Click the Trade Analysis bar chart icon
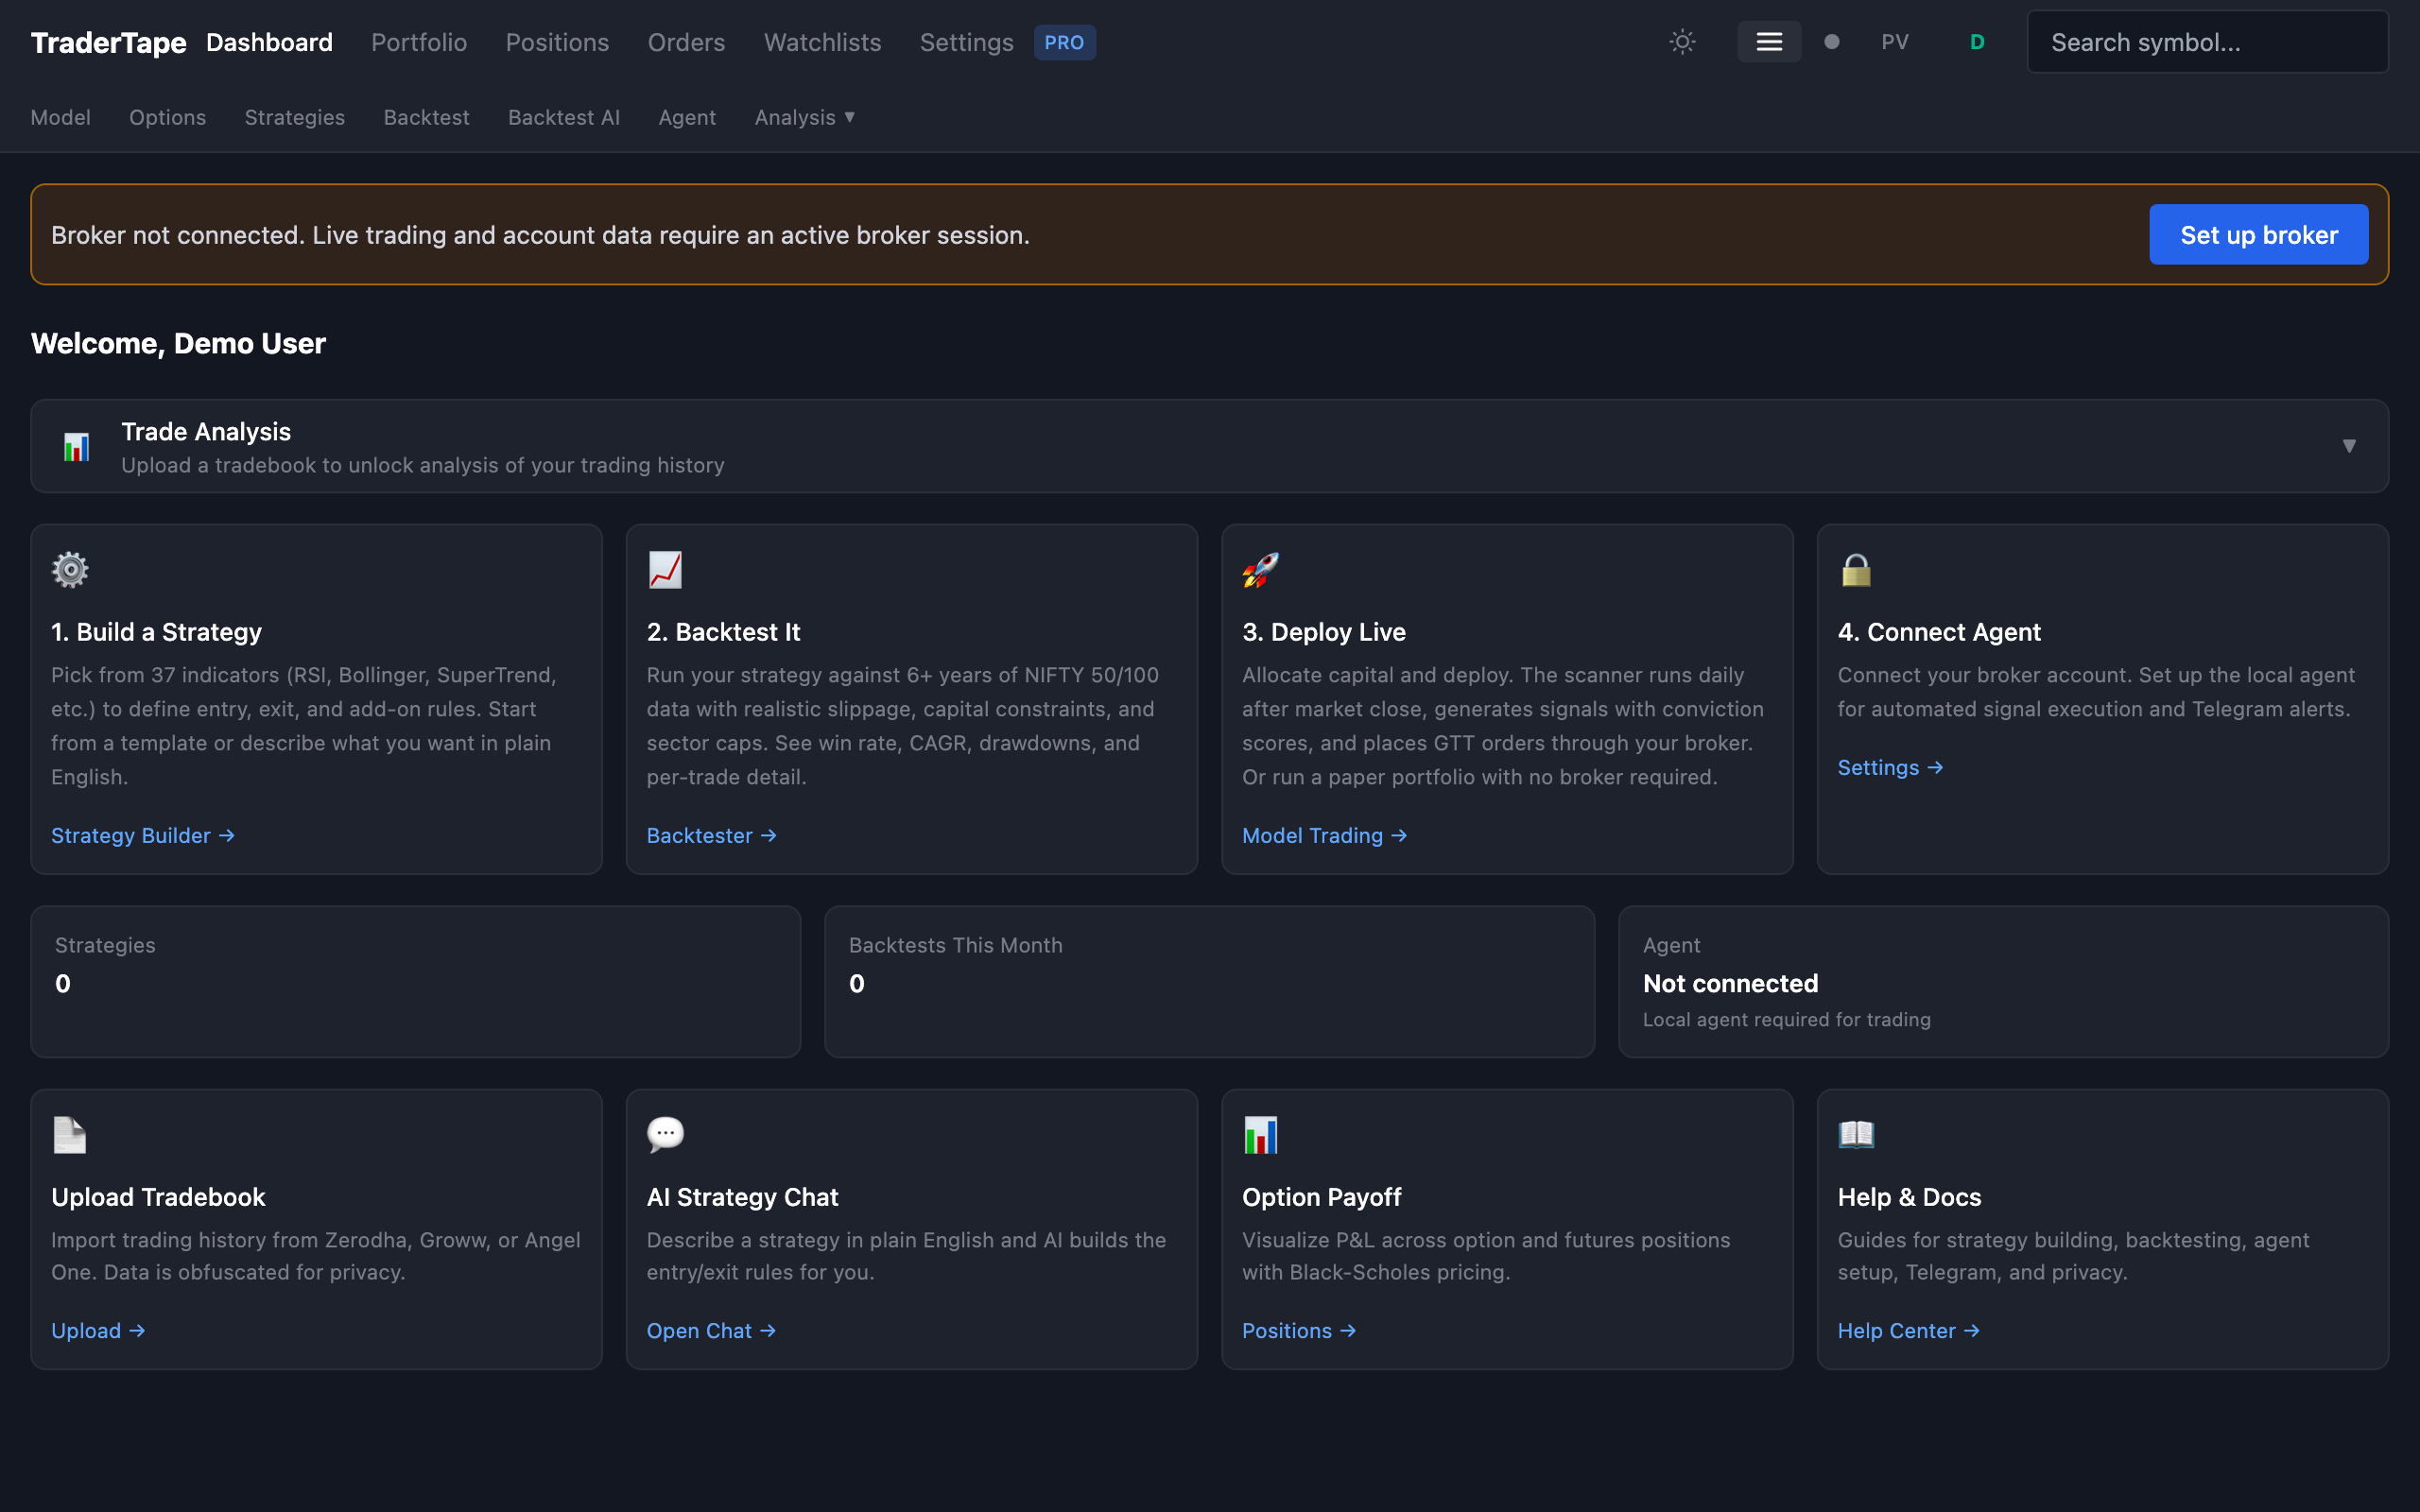2420x1512 pixels. tap(76, 447)
